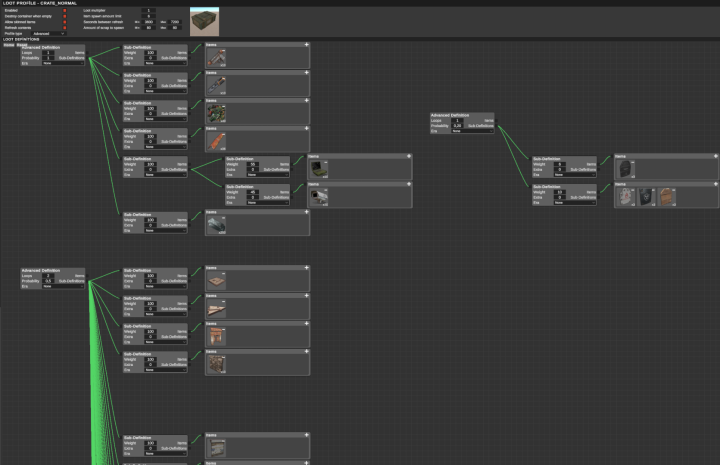Select the pistol item in the first Items panel

point(216,58)
